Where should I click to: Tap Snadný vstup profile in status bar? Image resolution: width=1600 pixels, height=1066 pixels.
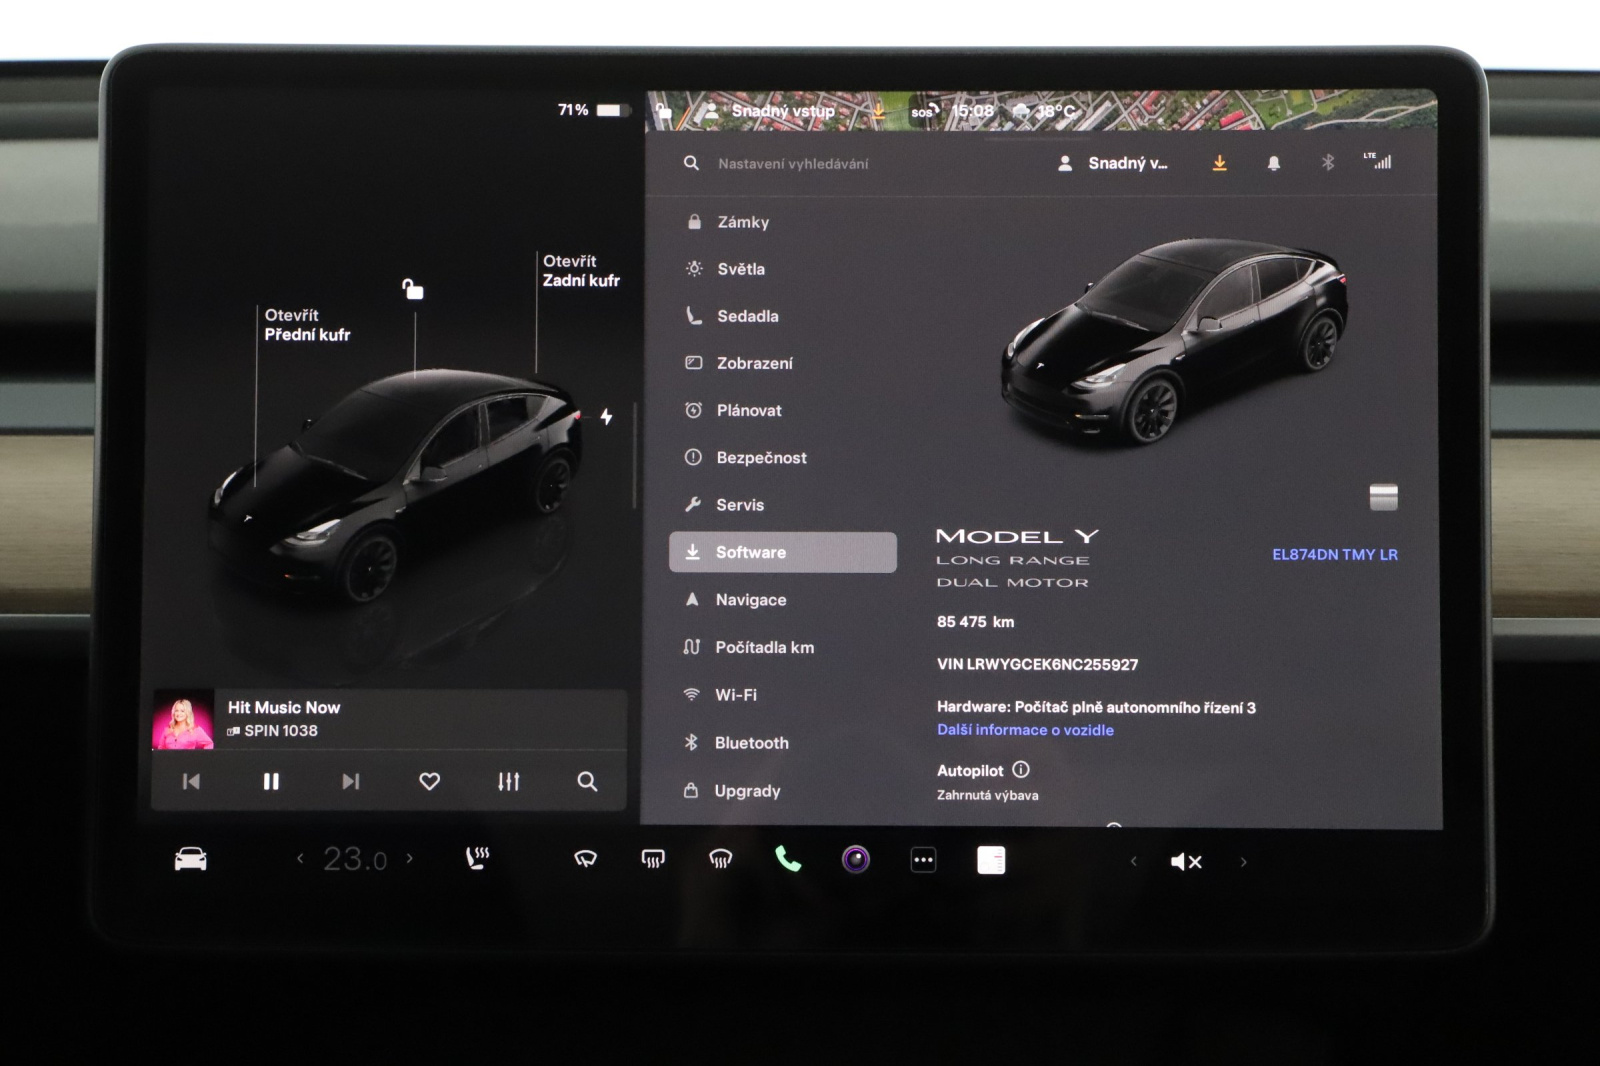point(771,111)
